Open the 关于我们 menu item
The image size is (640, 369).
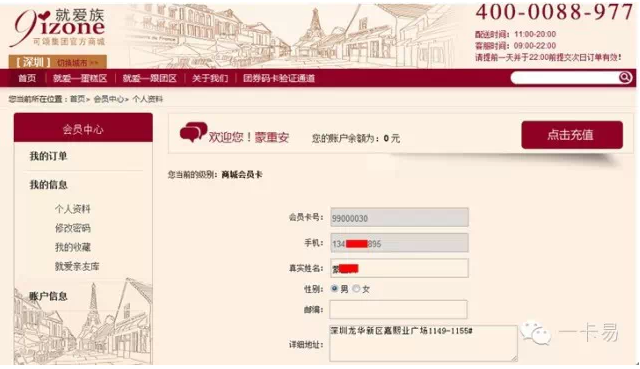210,78
